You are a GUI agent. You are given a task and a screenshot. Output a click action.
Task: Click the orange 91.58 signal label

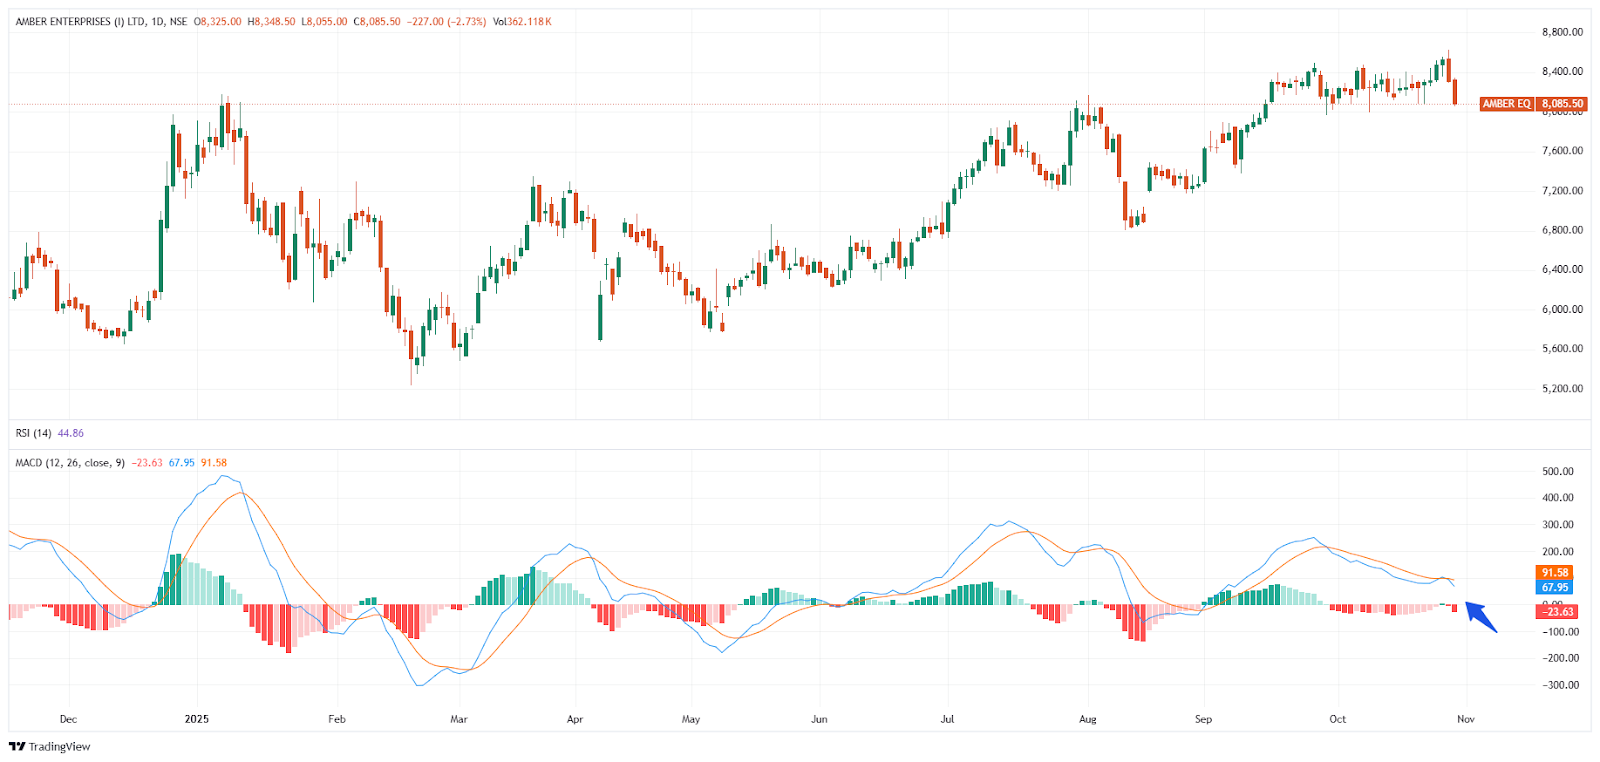(x=1554, y=573)
